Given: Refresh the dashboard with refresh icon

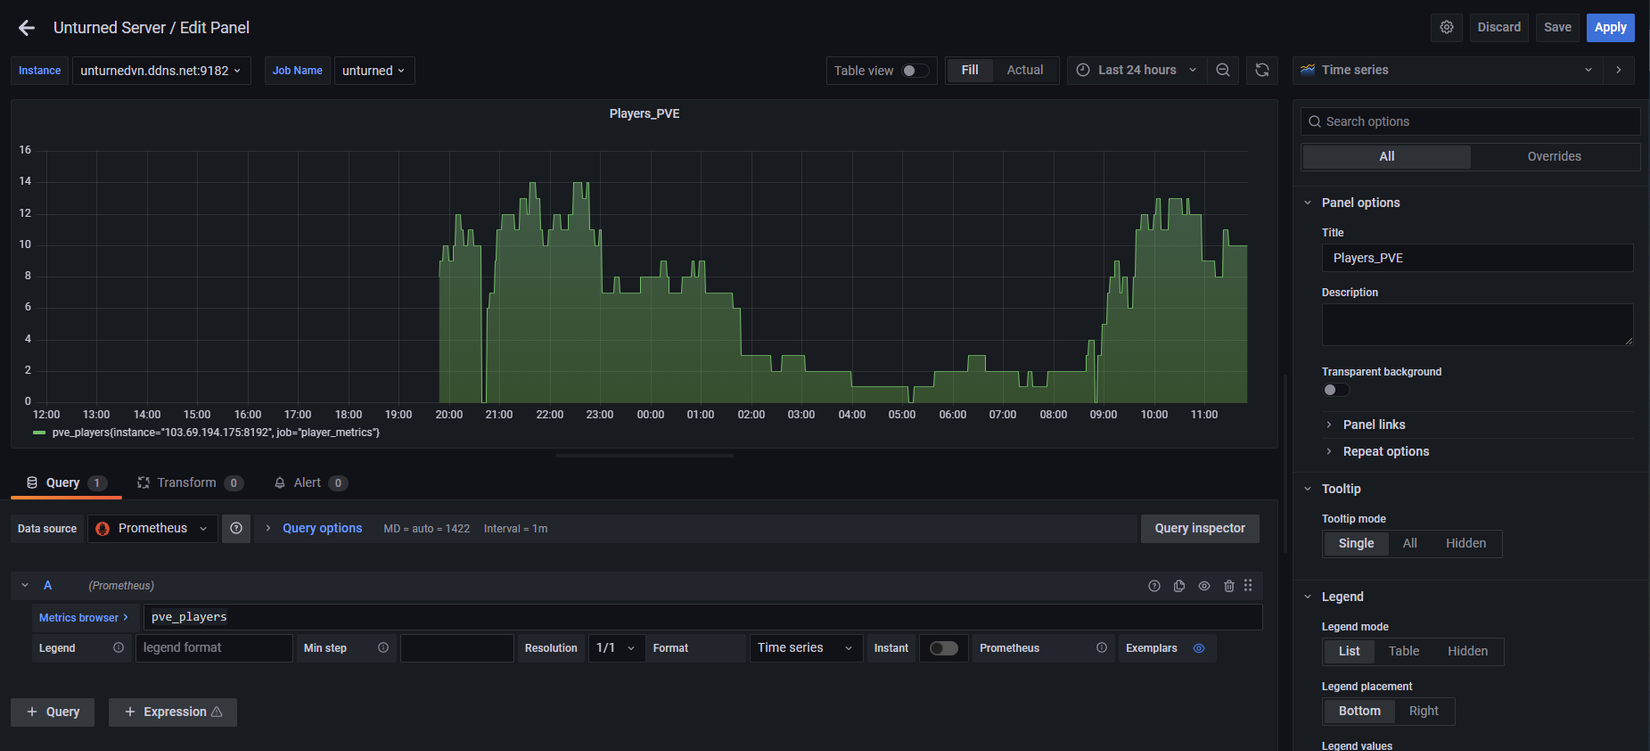Looking at the screenshot, I should point(1262,70).
